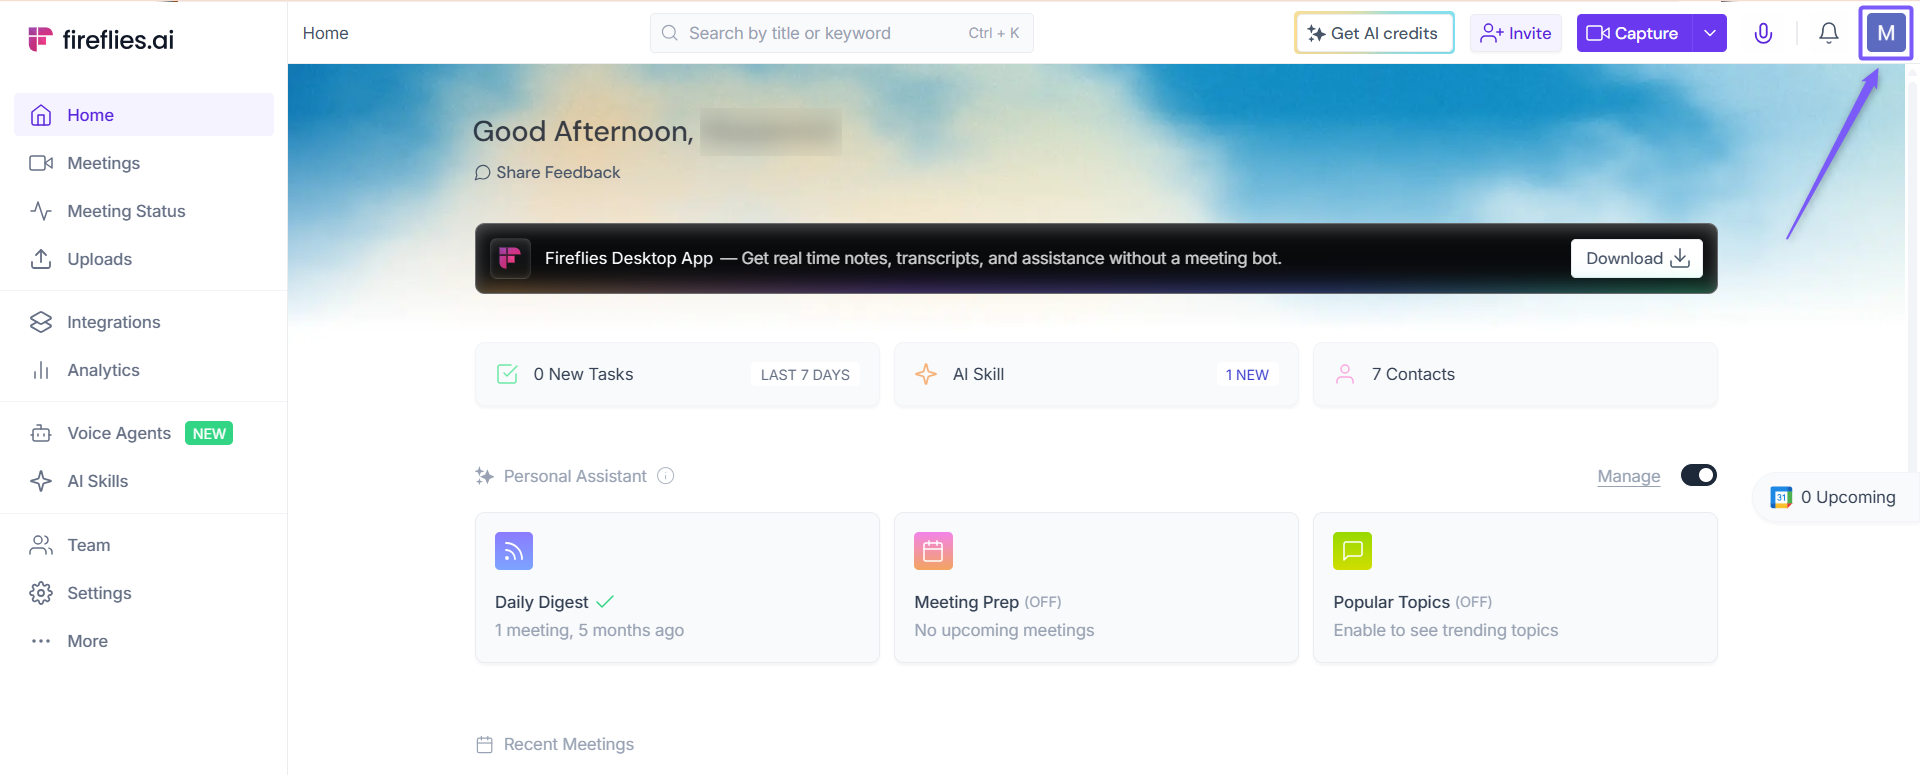Open the AI Skill card
Screen dimensions: 1920x775
tap(1096, 374)
